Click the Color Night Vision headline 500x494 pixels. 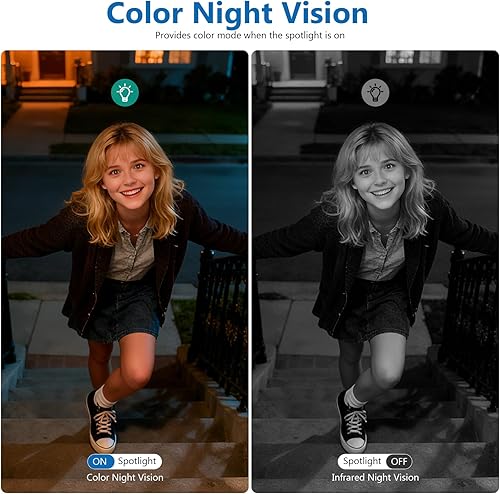(x=237, y=14)
